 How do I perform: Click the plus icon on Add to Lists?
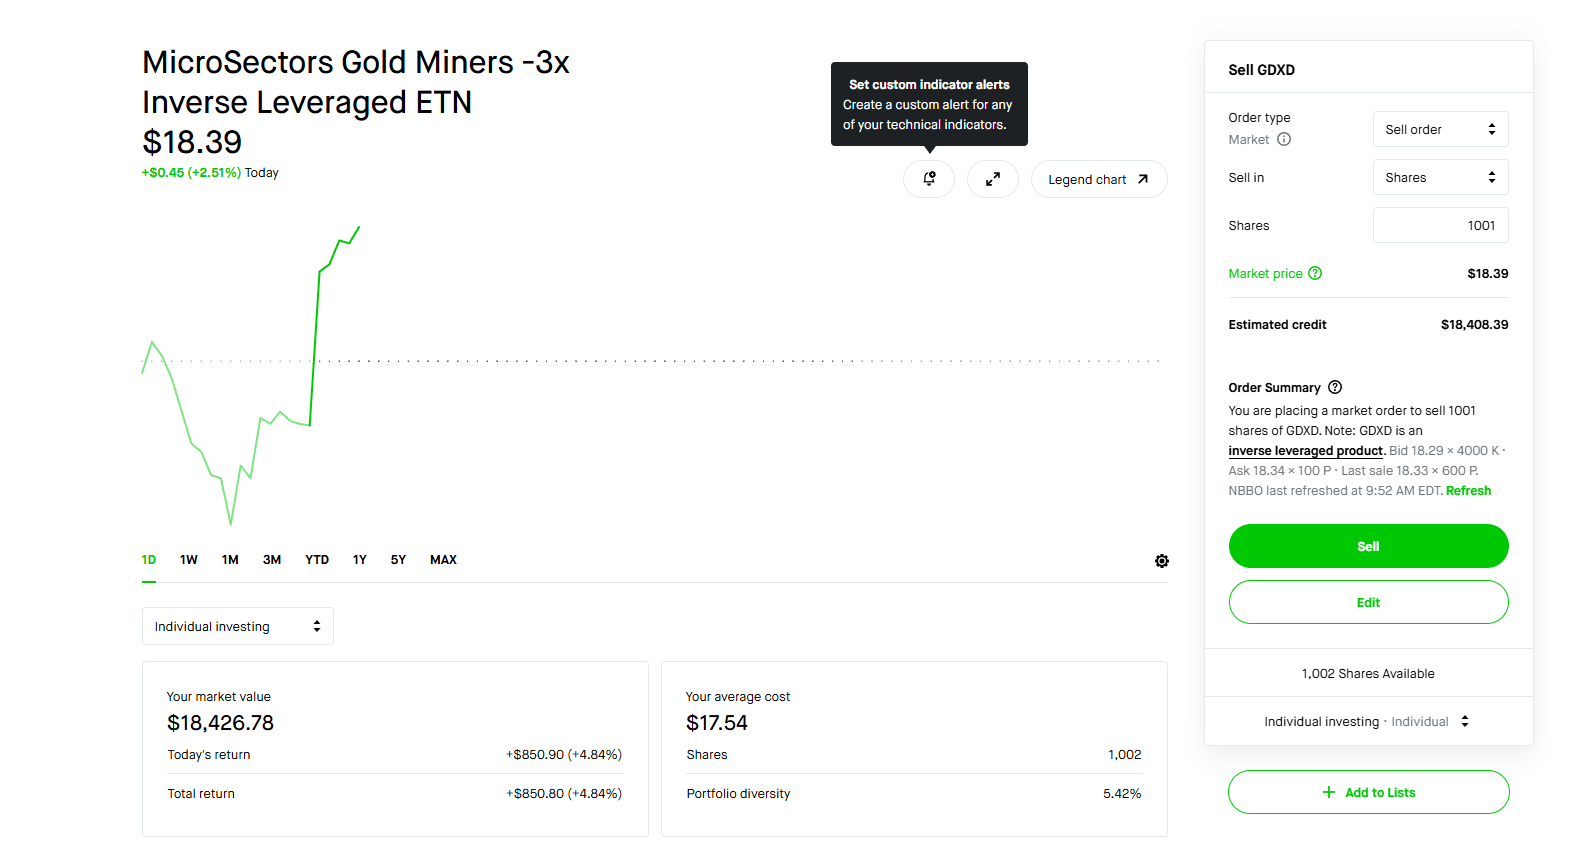pos(1329,792)
